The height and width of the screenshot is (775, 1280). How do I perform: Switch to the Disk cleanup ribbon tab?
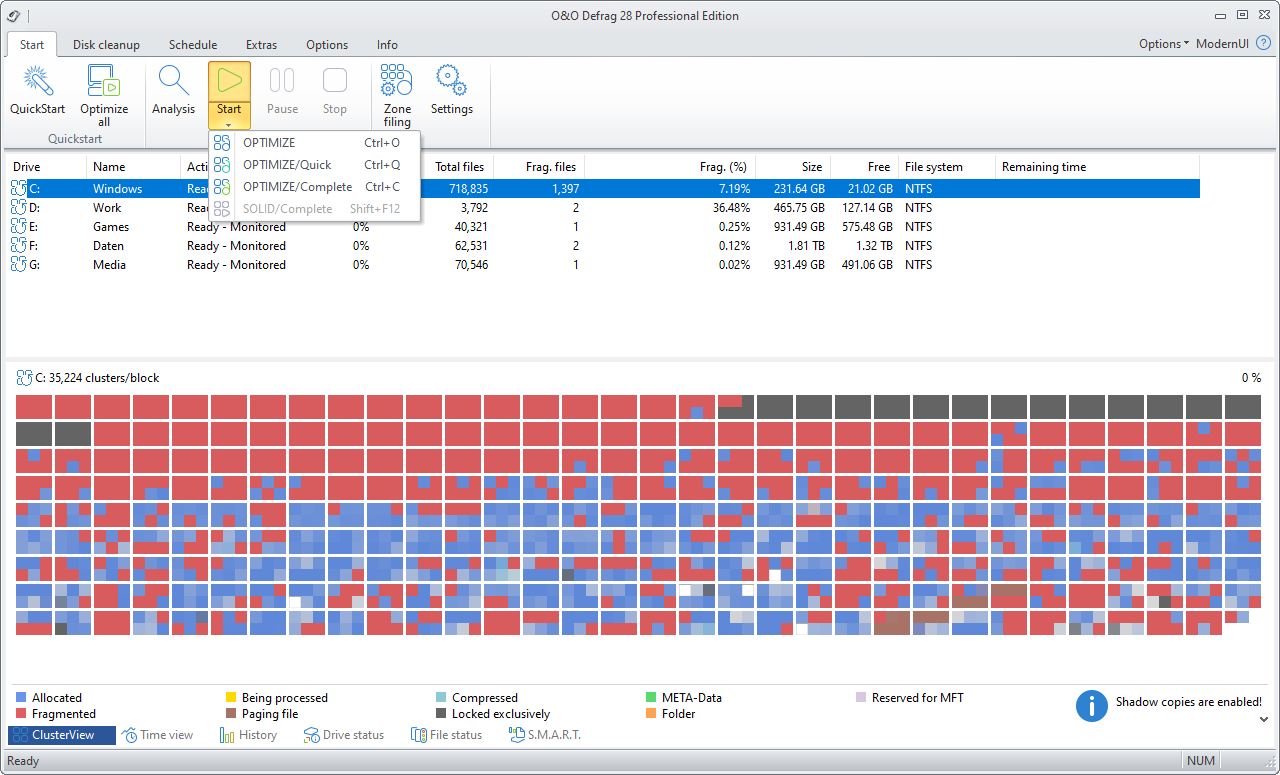[x=106, y=44]
